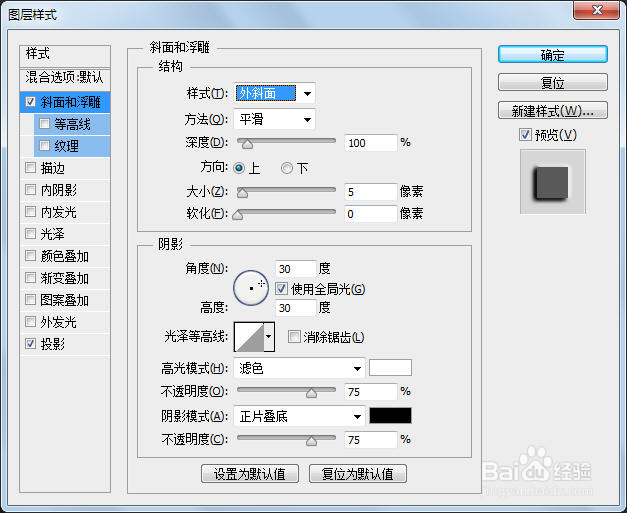The width and height of the screenshot is (627, 513).
Task: Click the 角度 value field
Action: coord(296,269)
